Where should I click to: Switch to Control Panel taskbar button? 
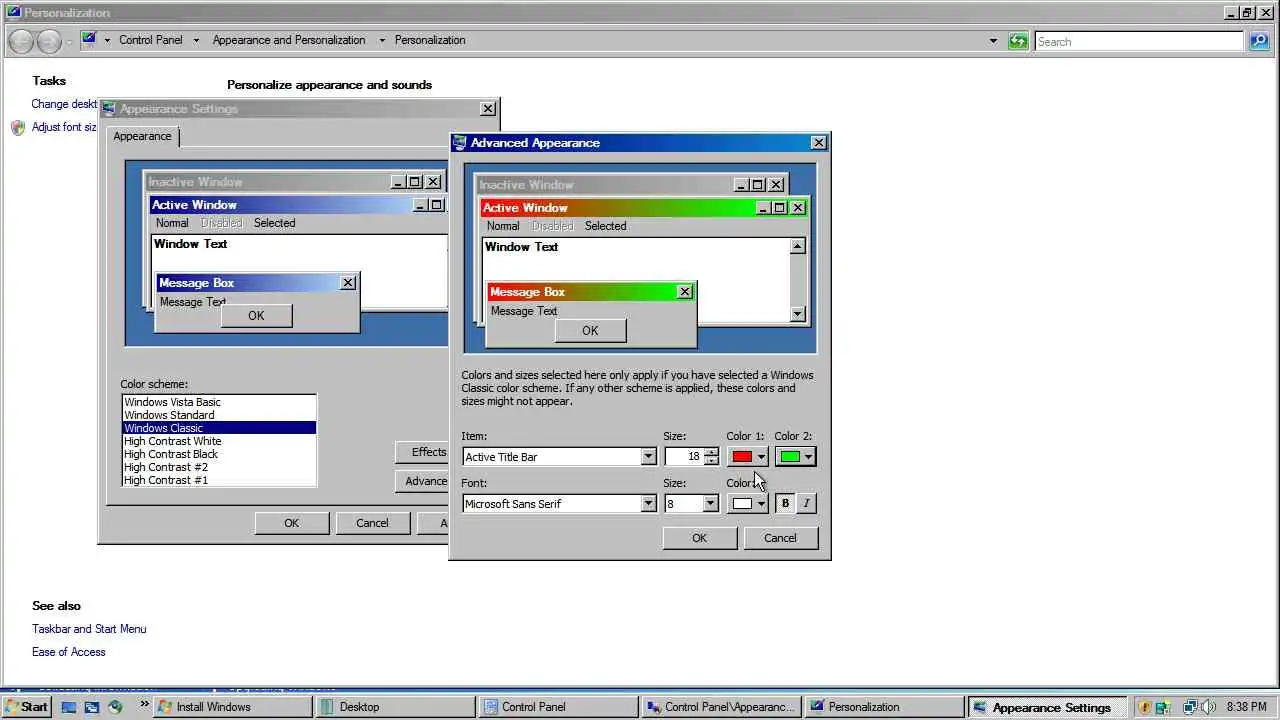(558, 706)
